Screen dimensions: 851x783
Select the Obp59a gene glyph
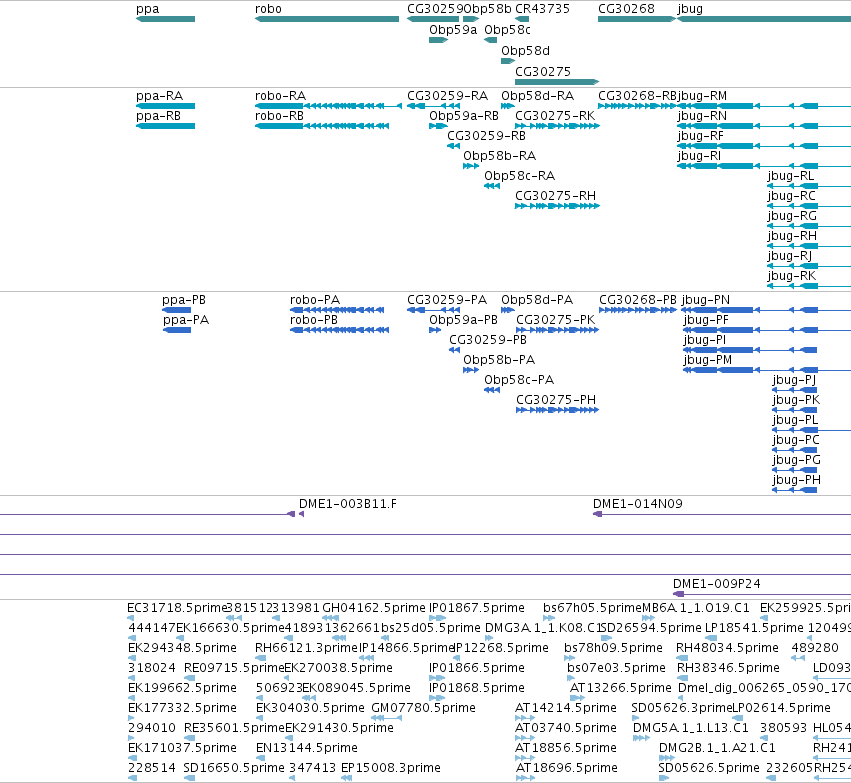(x=439, y=40)
